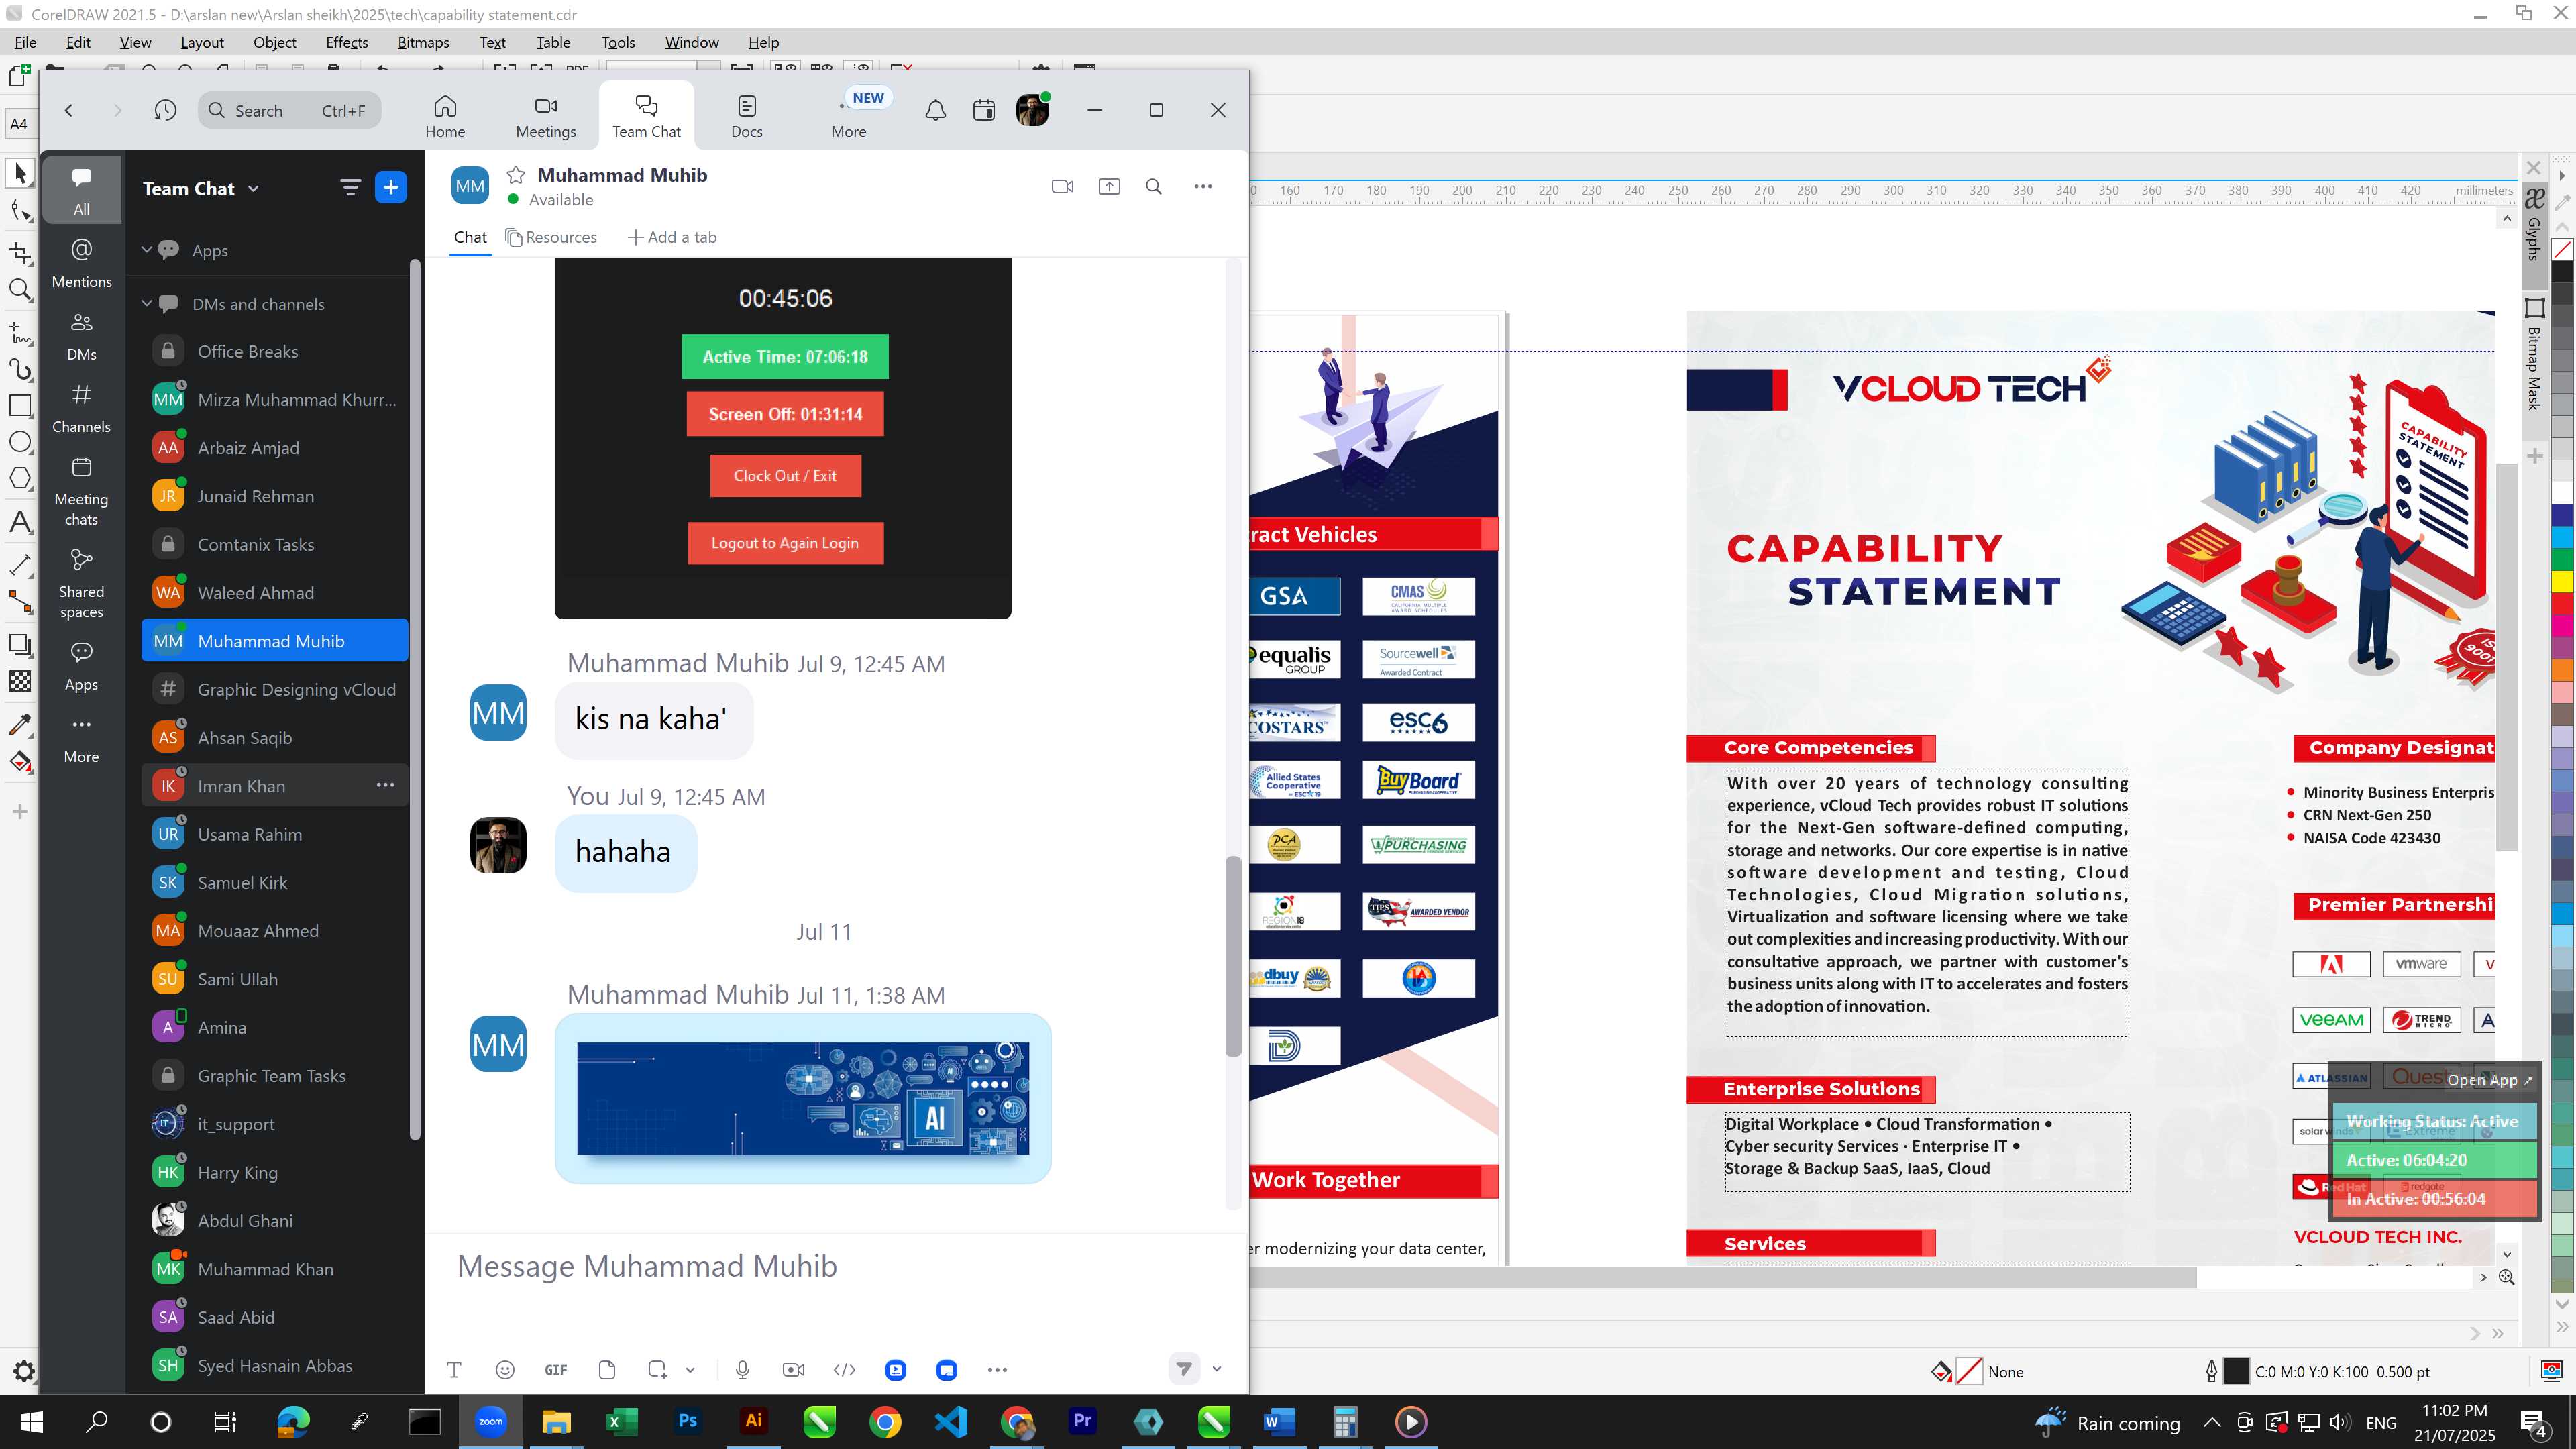Open Mentions in Zoom sidebar
This screenshot has height=1449, width=2576.
tap(82, 263)
